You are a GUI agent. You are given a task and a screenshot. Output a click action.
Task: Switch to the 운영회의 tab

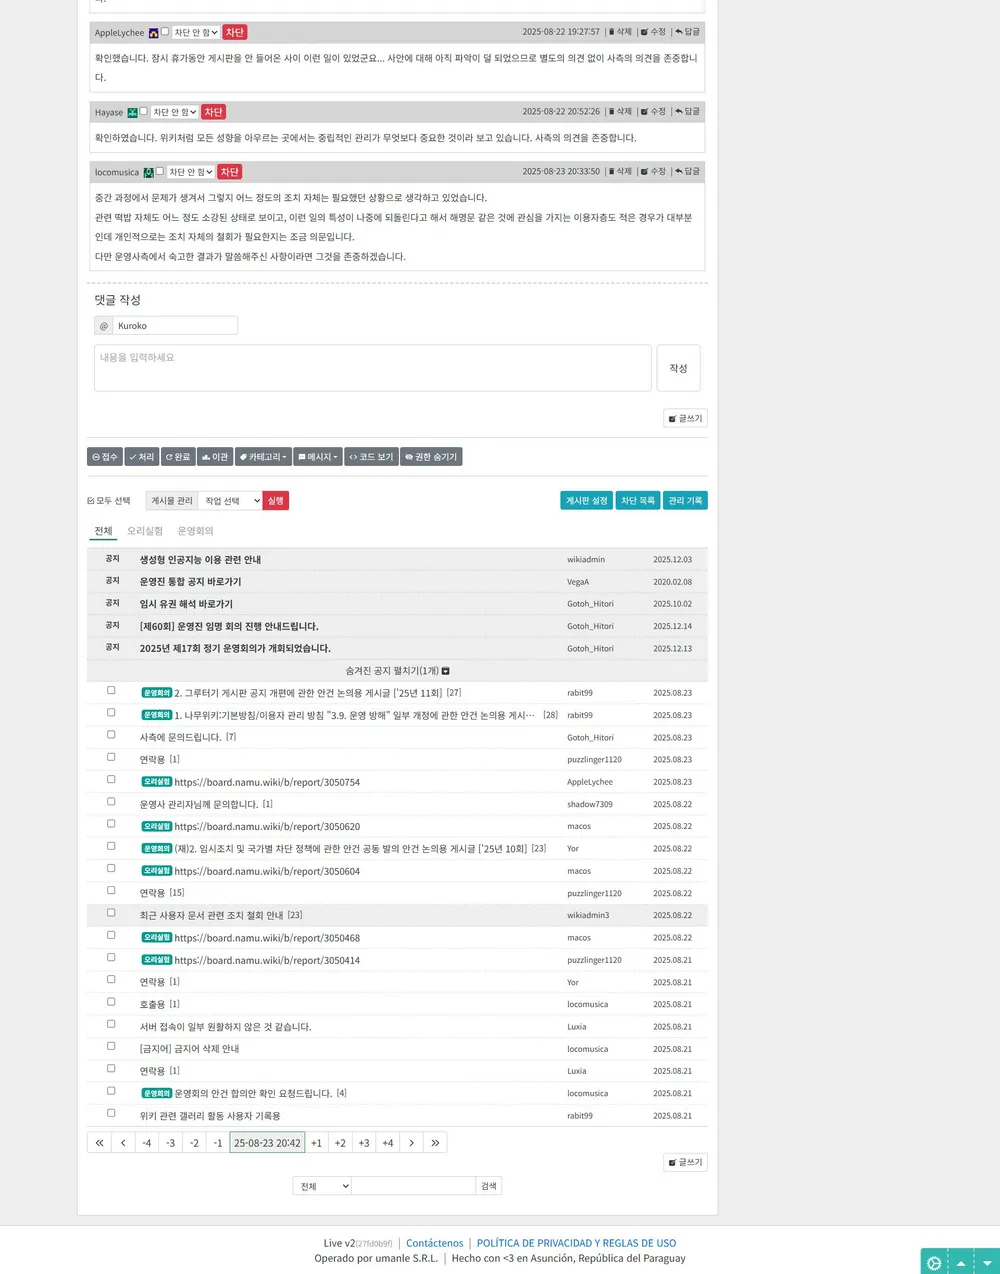[195, 531]
